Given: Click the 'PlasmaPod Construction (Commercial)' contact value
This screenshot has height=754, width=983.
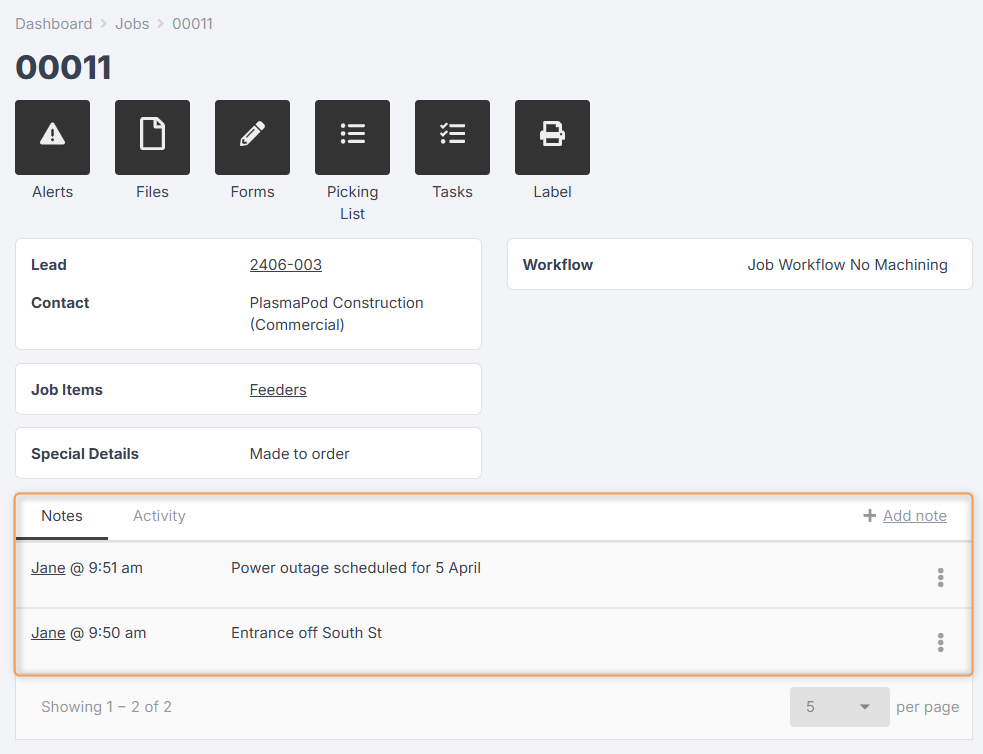Looking at the screenshot, I should click(x=337, y=313).
